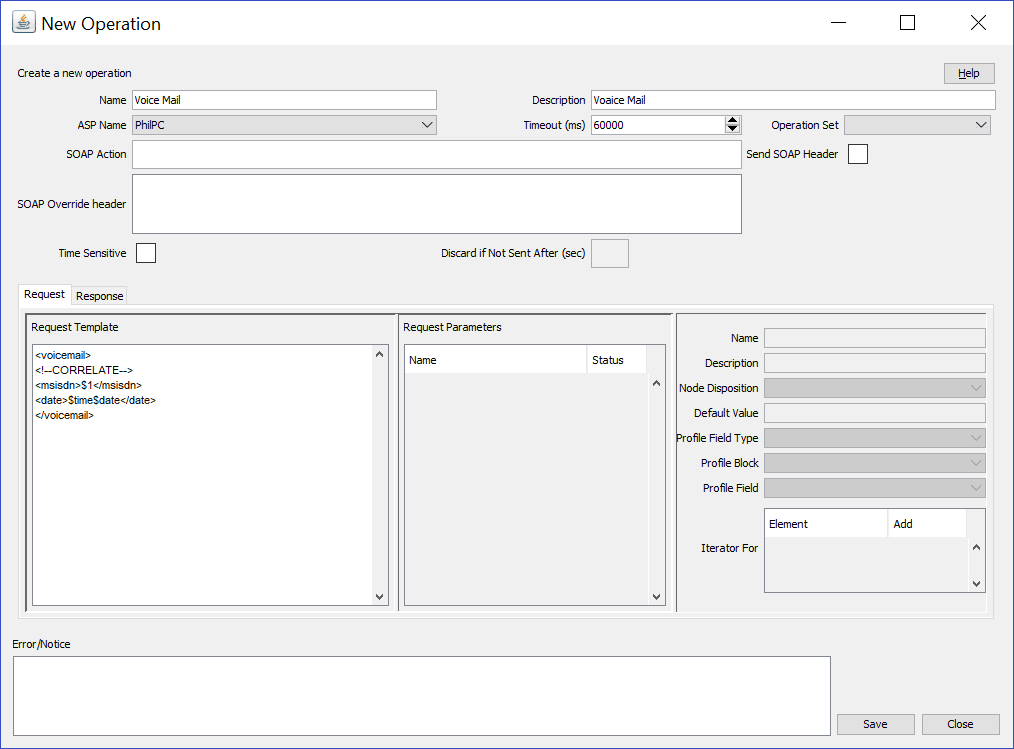This screenshot has height=749, width=1014.
Task: Click Request Template scrollbar up arrow
Action: (x=380, y=354)
